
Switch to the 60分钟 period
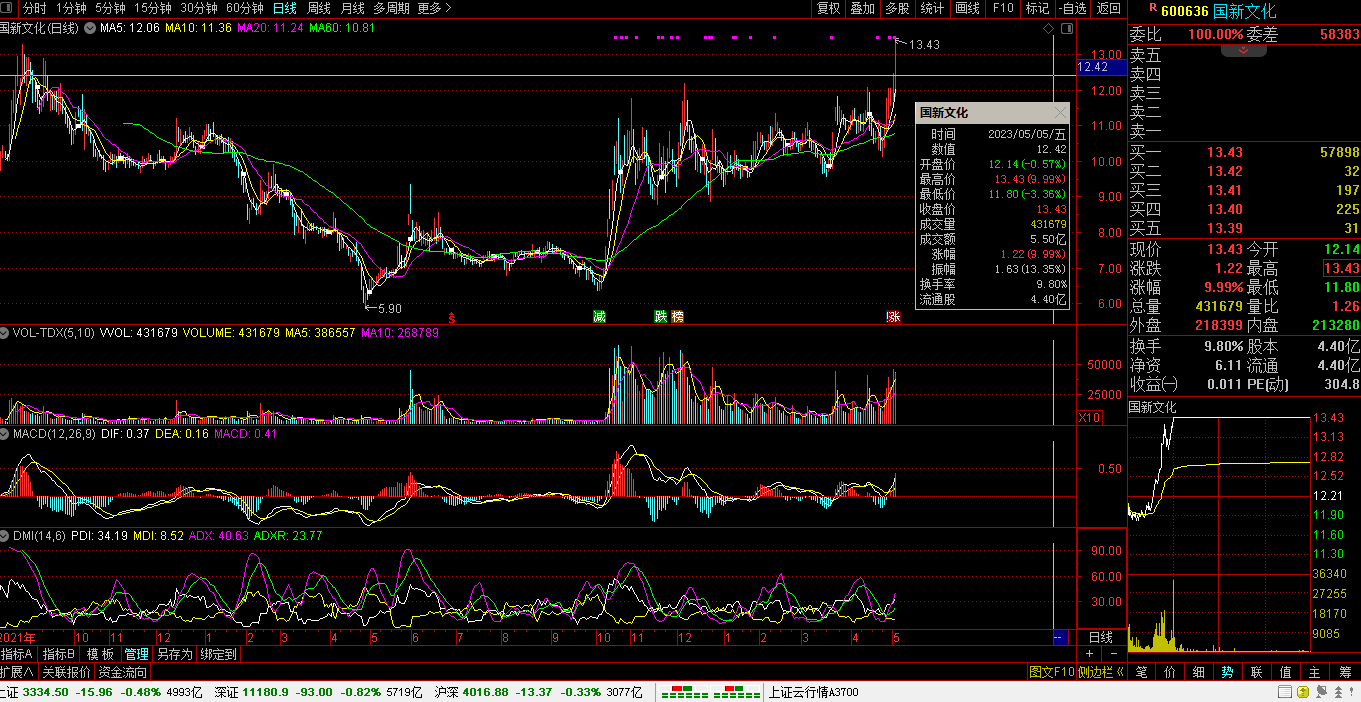[245, 8]
